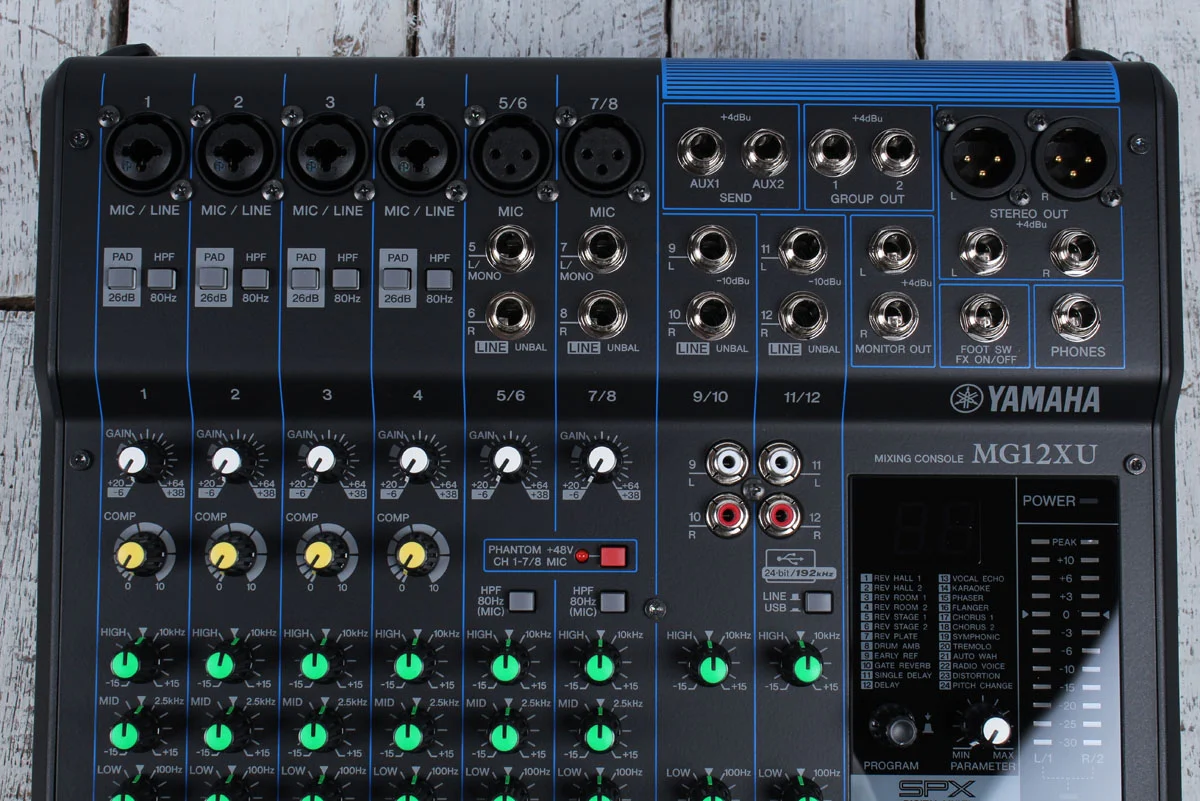
Task: Select the channel 6 R line jack
Action: pos(510,315)
